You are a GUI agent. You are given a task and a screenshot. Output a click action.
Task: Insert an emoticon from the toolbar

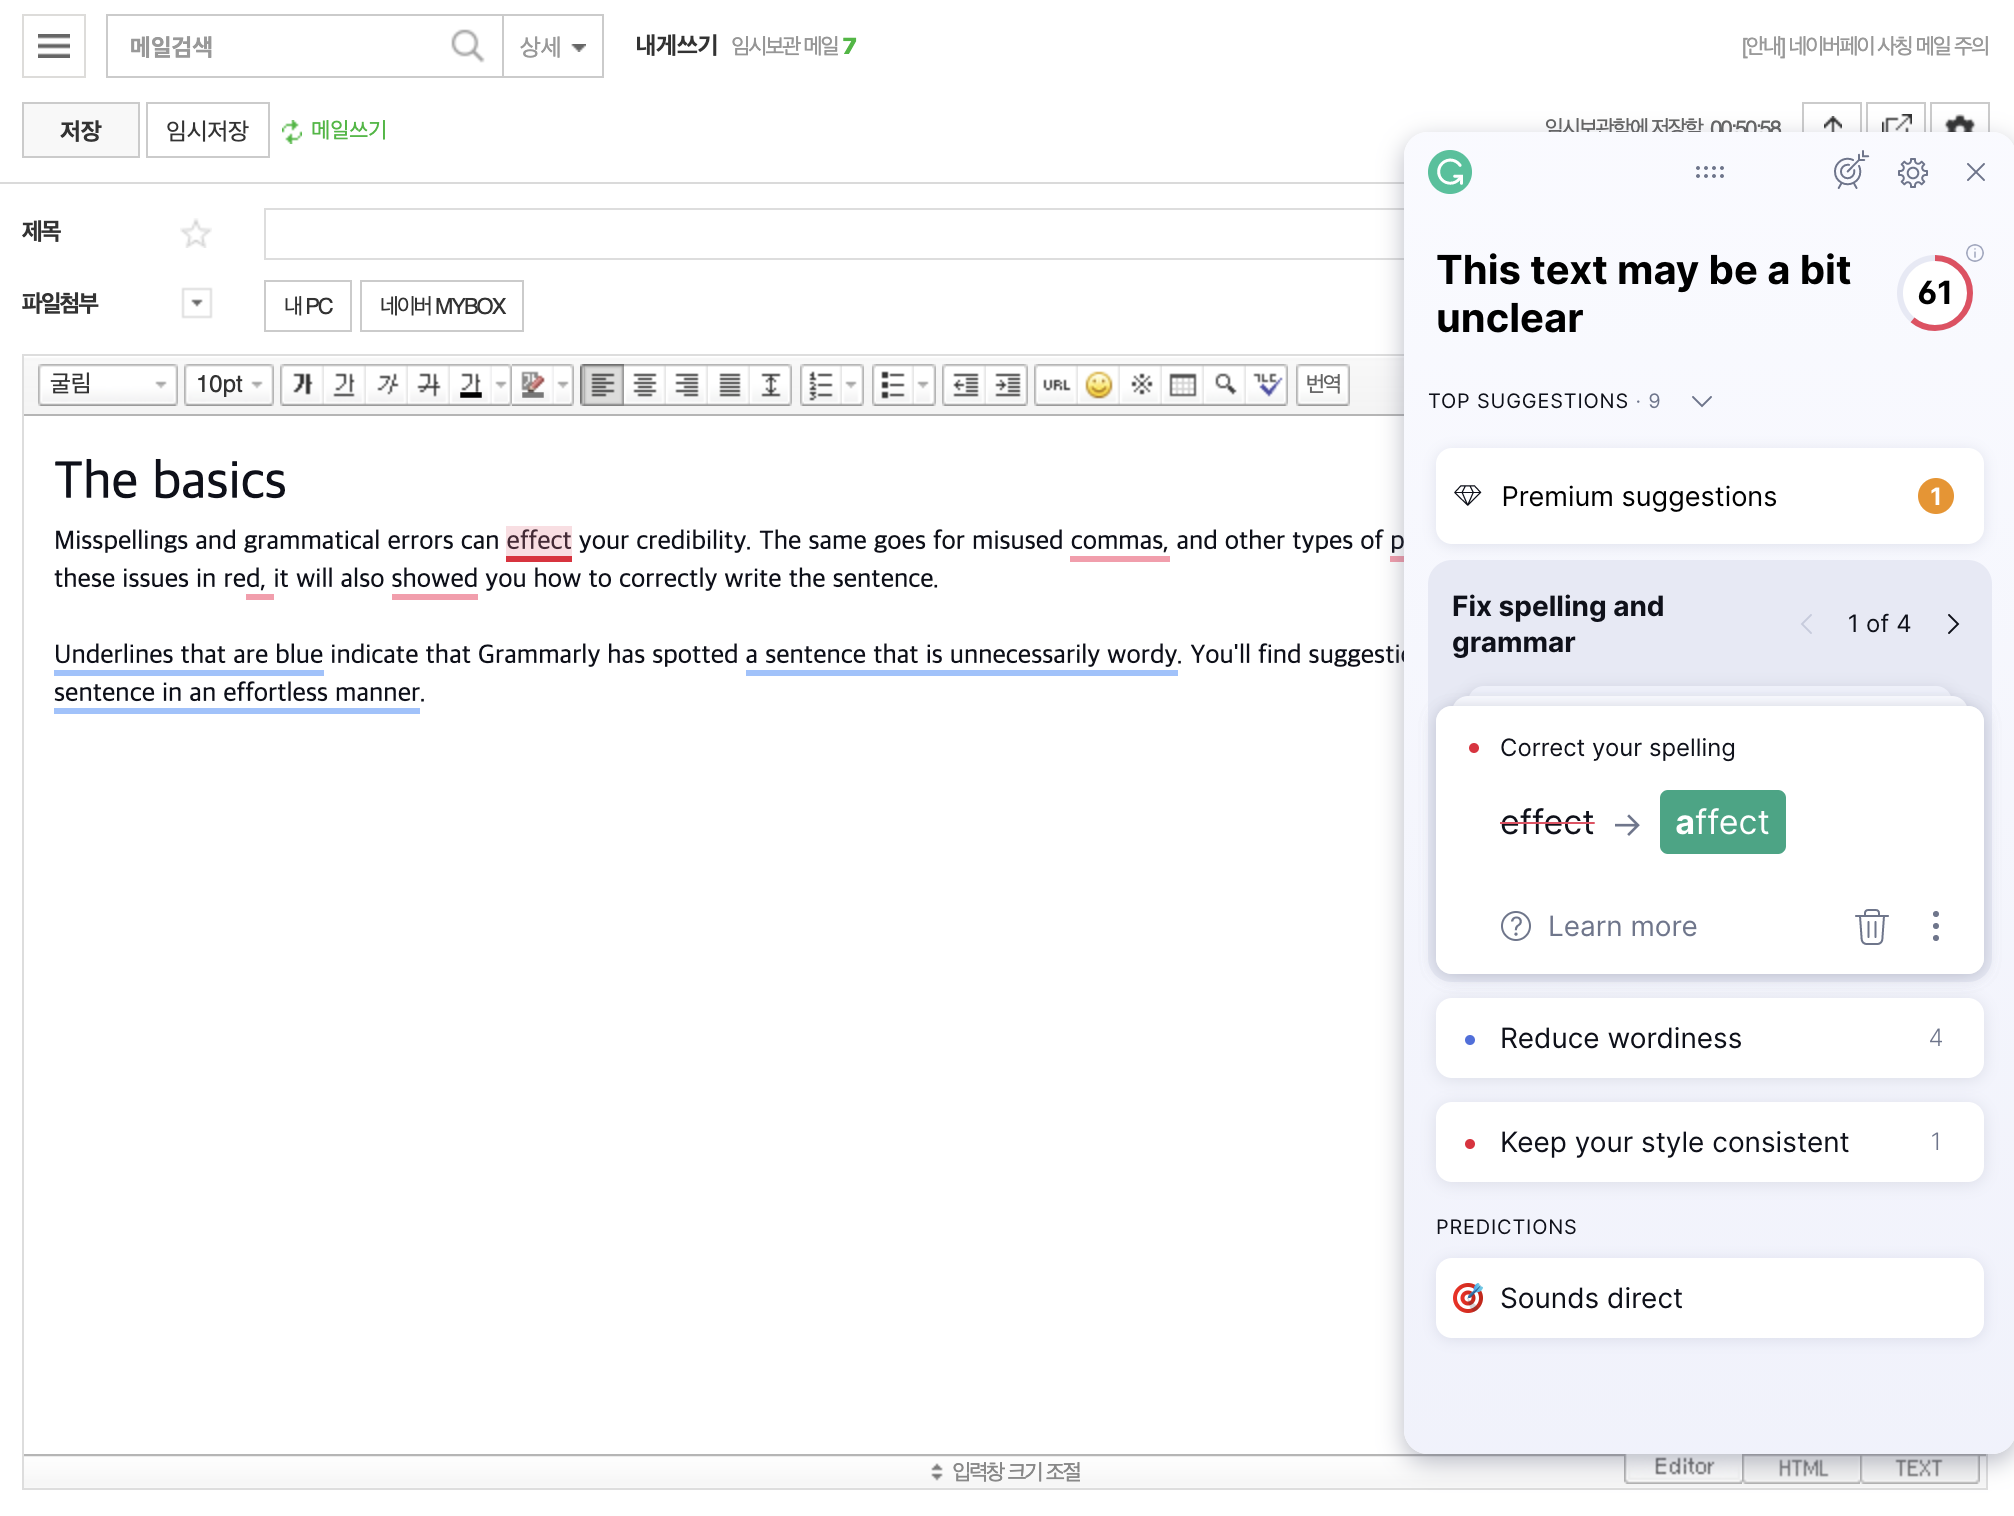point(1098,385)
